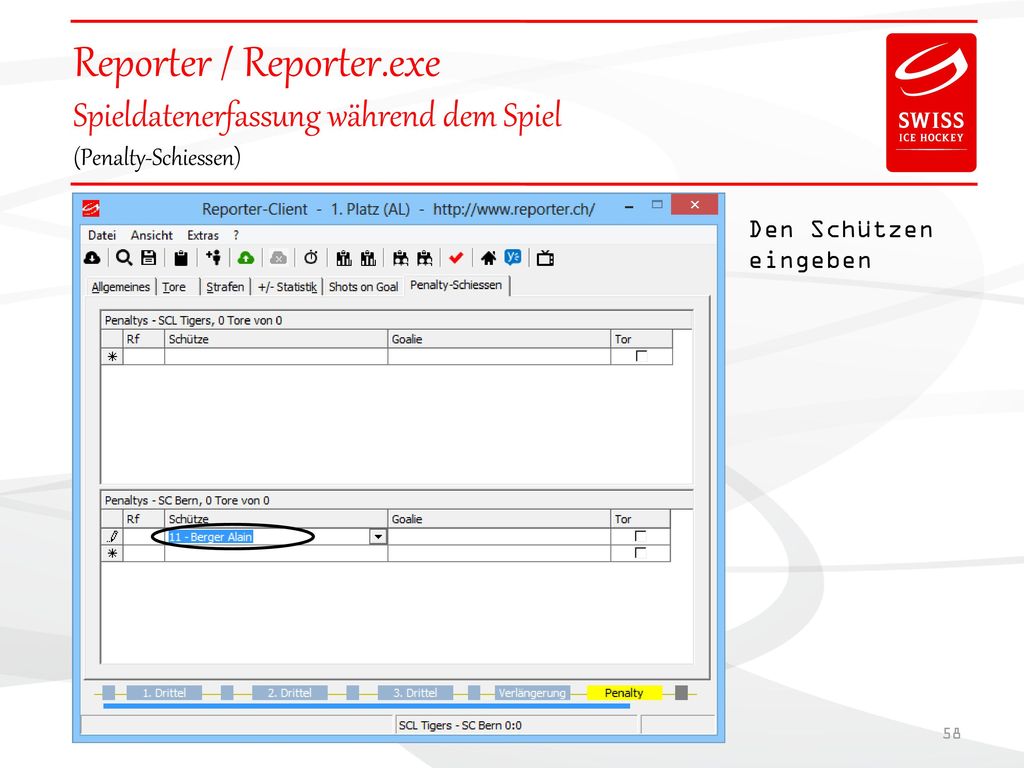The image size is (1024, 768).
Task: Switch to the +/- Statistik tab
Action: point(287,287)
